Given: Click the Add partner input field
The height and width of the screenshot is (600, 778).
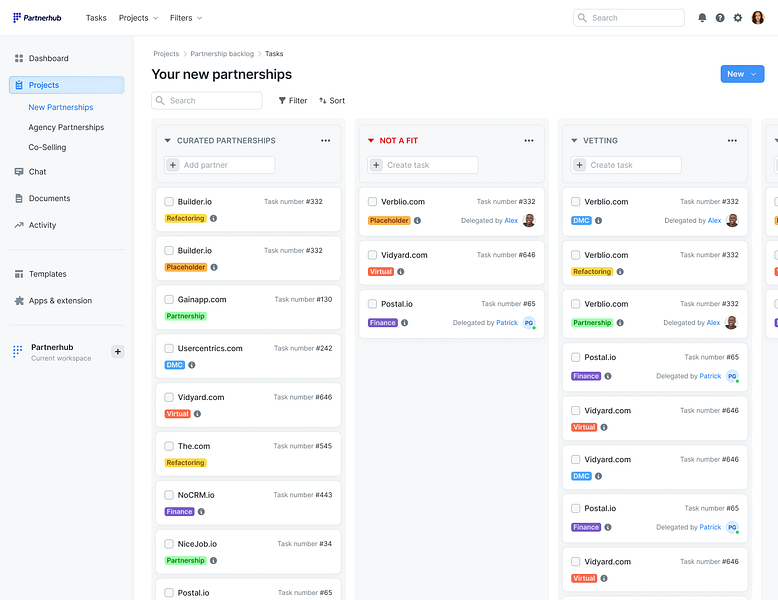Looking at the screenshot, I should 220,165.
